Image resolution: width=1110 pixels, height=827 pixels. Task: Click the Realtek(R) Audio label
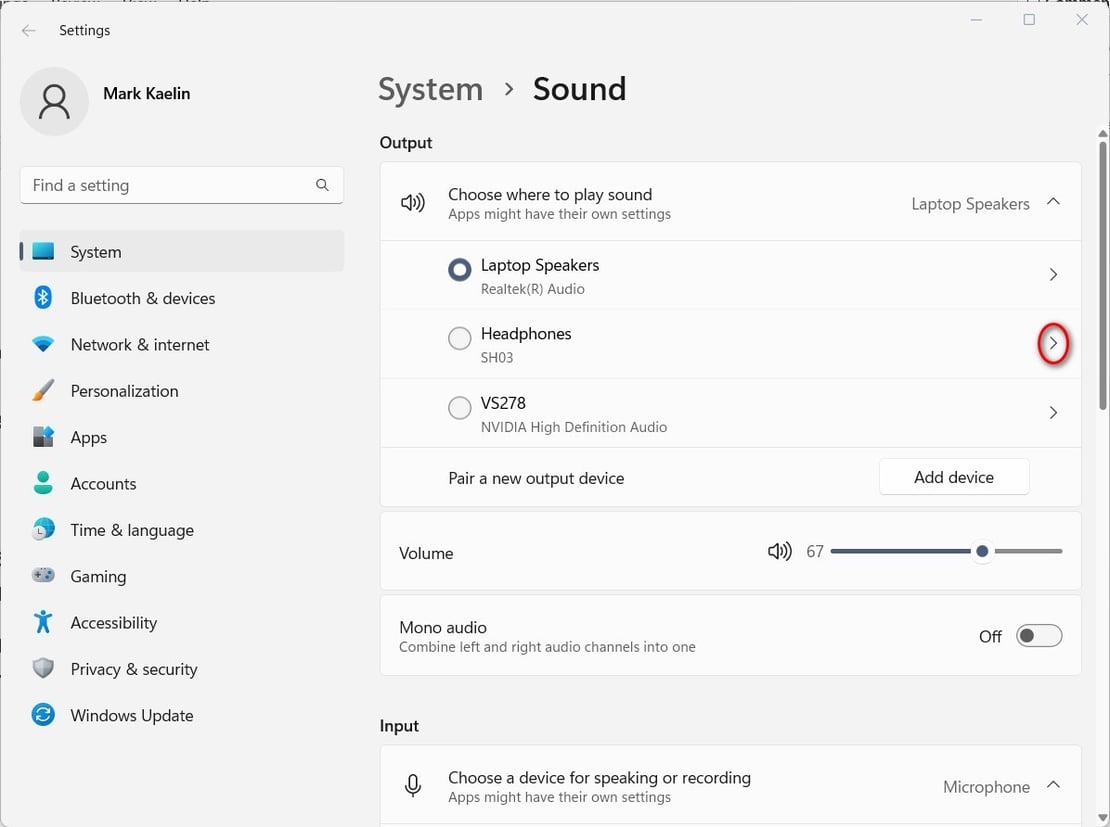(x=532, y=289)
